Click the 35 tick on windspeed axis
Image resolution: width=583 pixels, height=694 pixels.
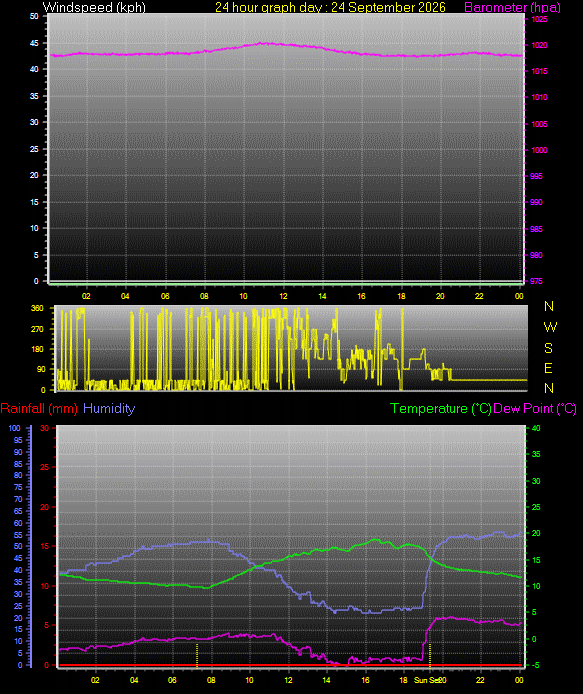point(34,96)
